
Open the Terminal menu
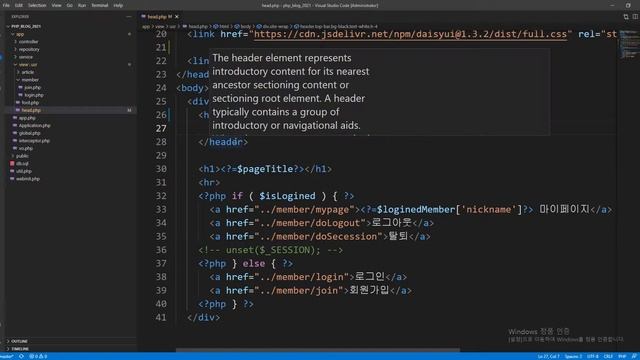click(100, 5)
